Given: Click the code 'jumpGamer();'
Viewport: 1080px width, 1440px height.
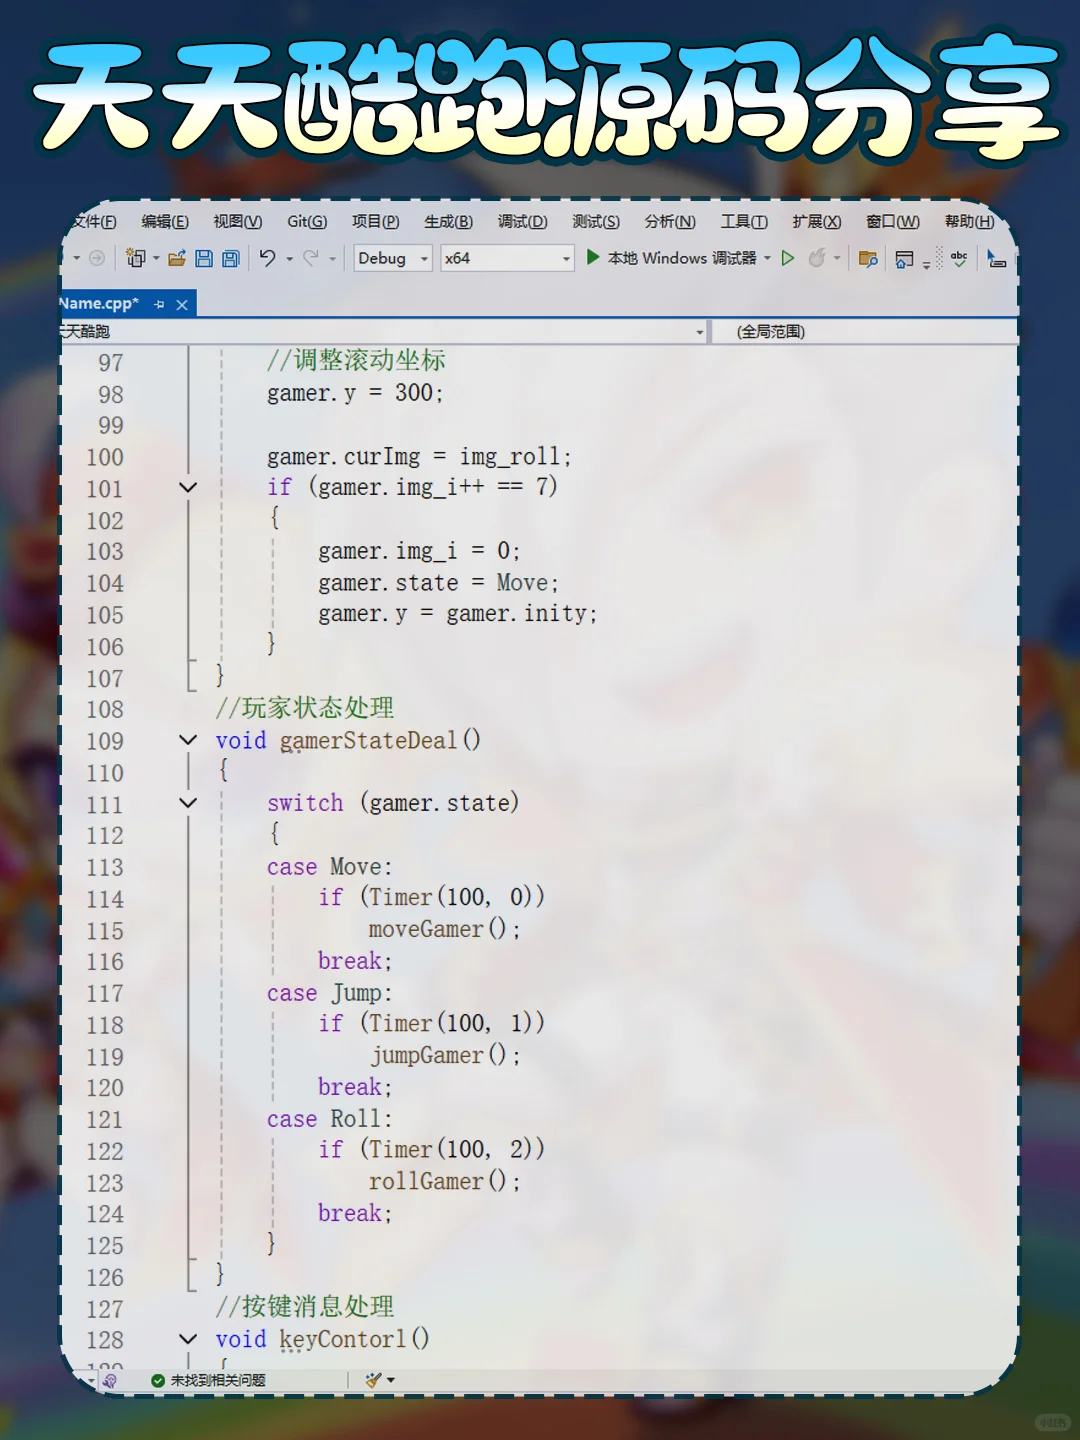Looking at the screenshot, I should point(445,1055).
